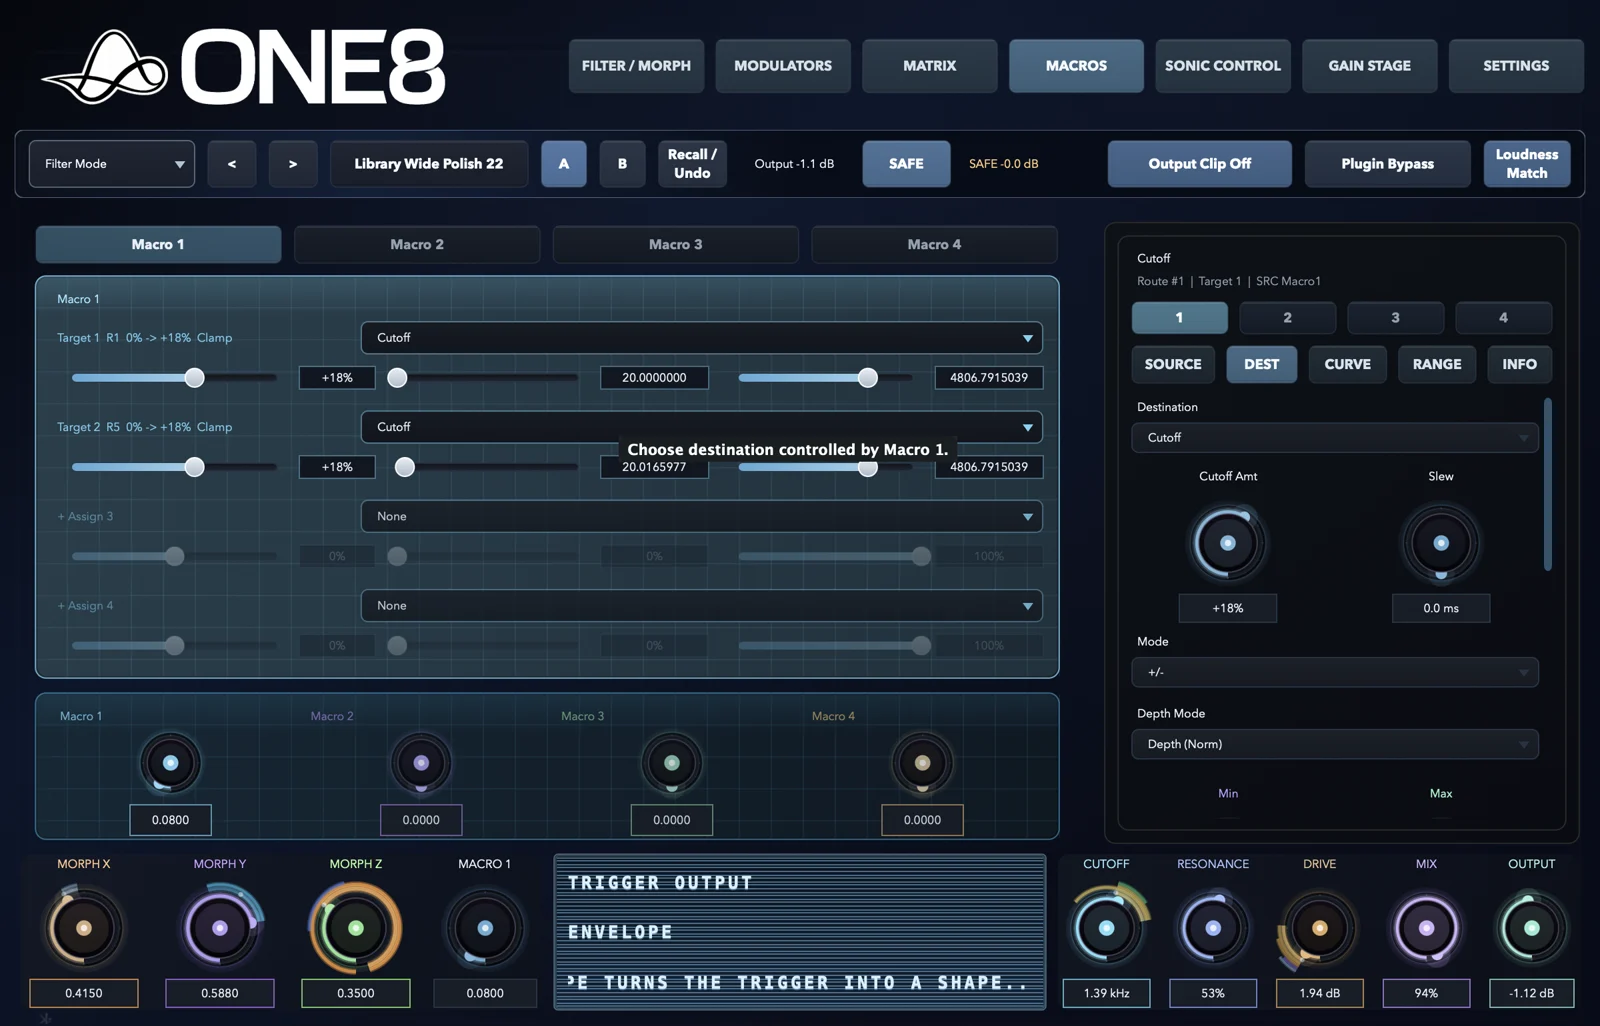Viewport: 1600px width, 1026px height.
Task: Select route slot 3
Action: 1395,317
